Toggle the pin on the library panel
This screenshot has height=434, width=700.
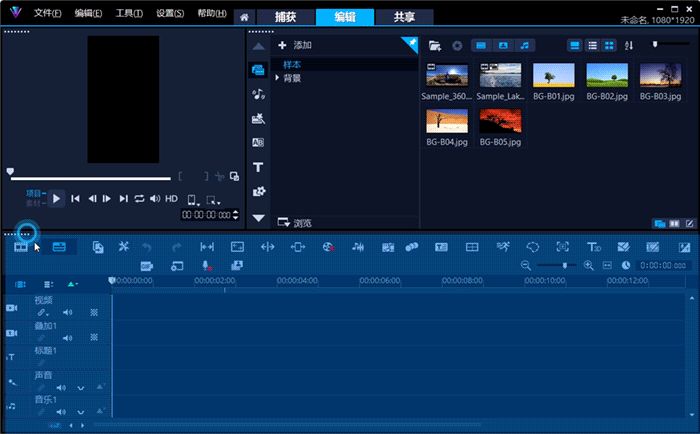[410, 44]
